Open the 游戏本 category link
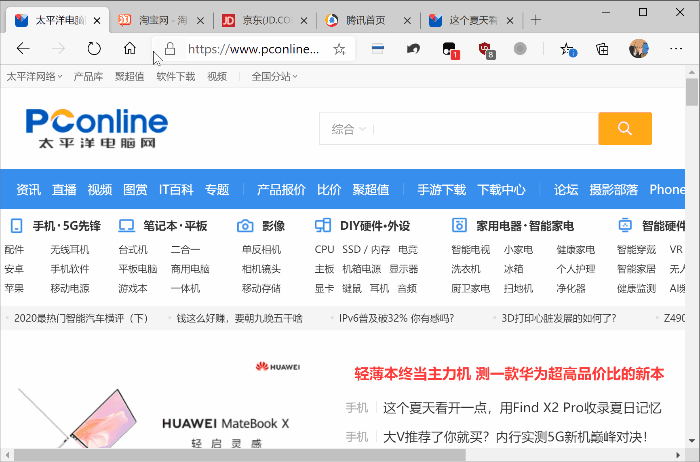The height and width of the screenshot is (462, 700). tap(133, 288)
